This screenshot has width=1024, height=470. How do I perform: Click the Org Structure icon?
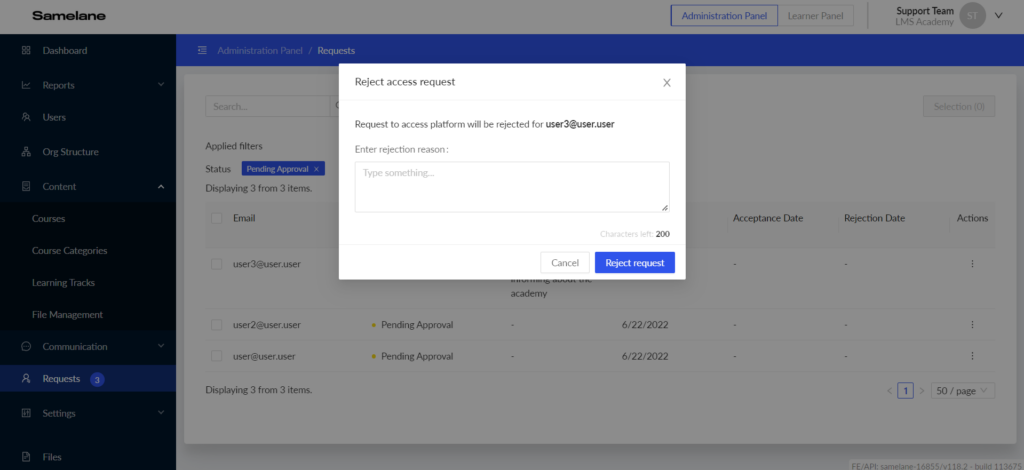pos(26,152)
